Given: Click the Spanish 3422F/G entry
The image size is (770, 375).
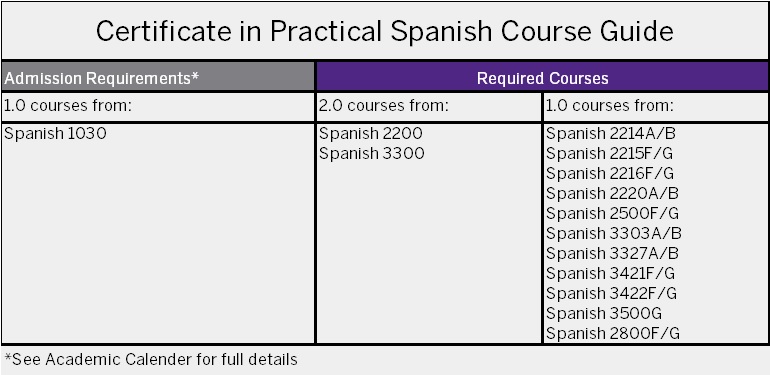Looking at the screenshot, I should pyautogui.click(x=611, y=293).
